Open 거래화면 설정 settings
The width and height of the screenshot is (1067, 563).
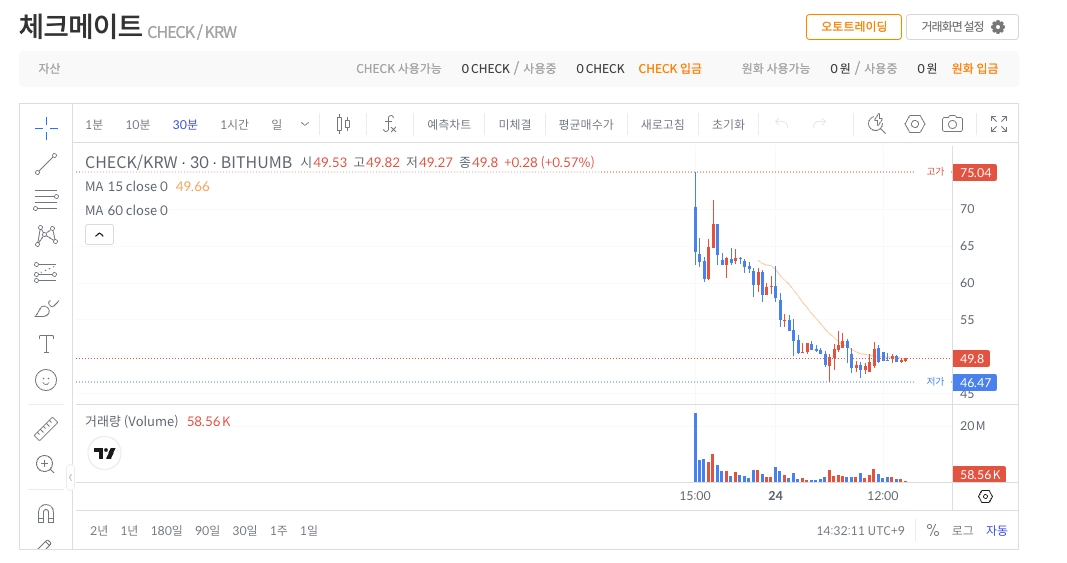962,27
